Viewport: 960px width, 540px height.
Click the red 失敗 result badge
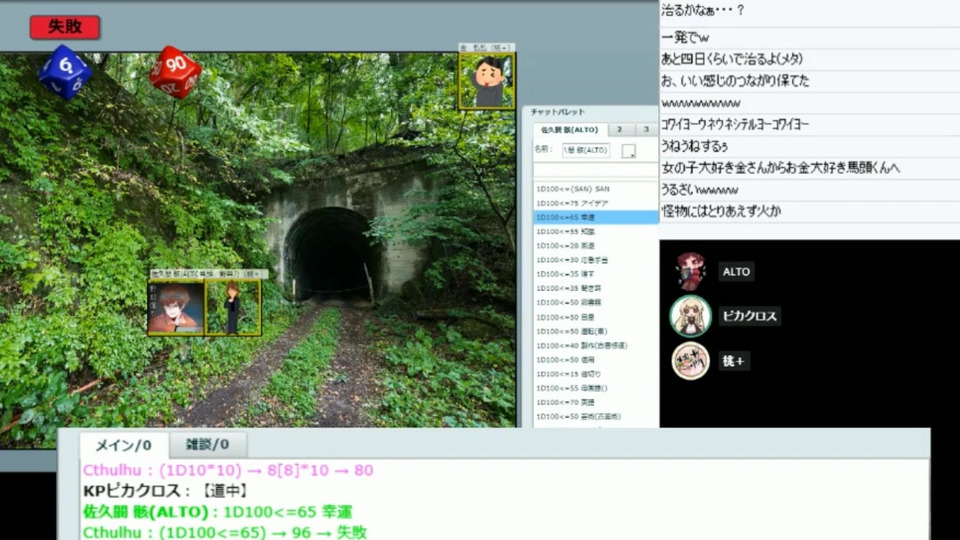(65, 27)
